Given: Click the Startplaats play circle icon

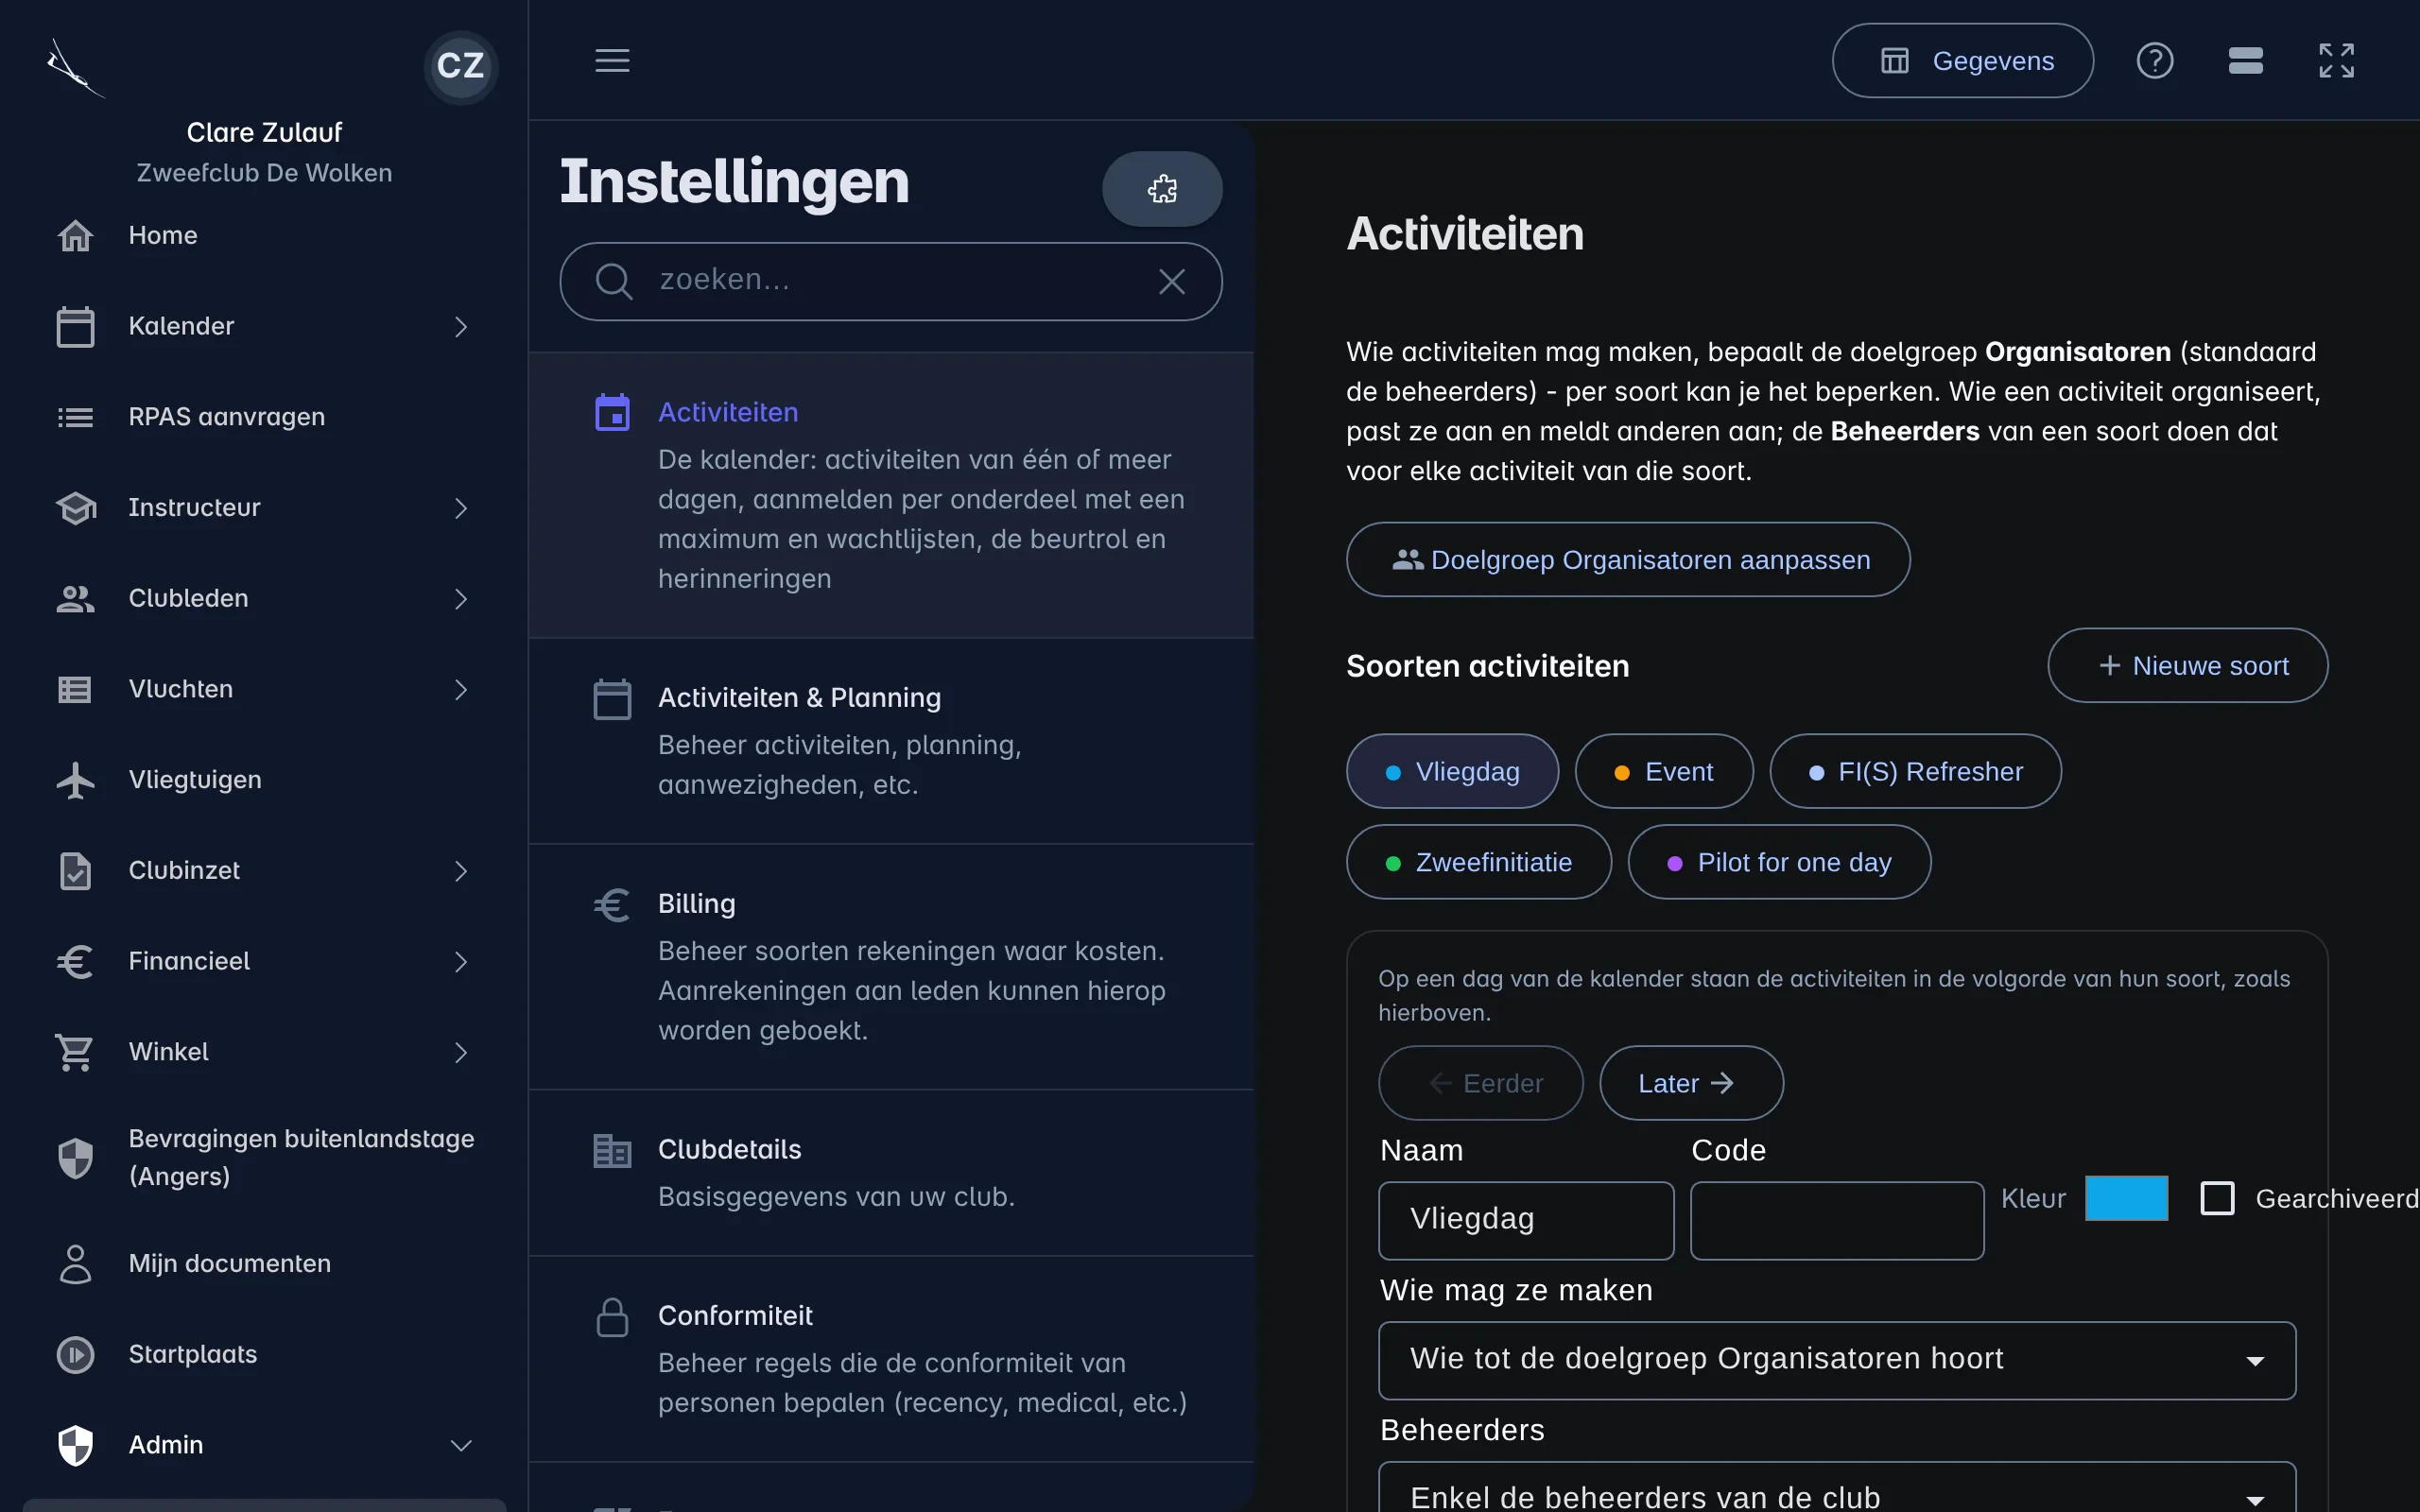Looking at the screenshot, I should [75, 1355].
